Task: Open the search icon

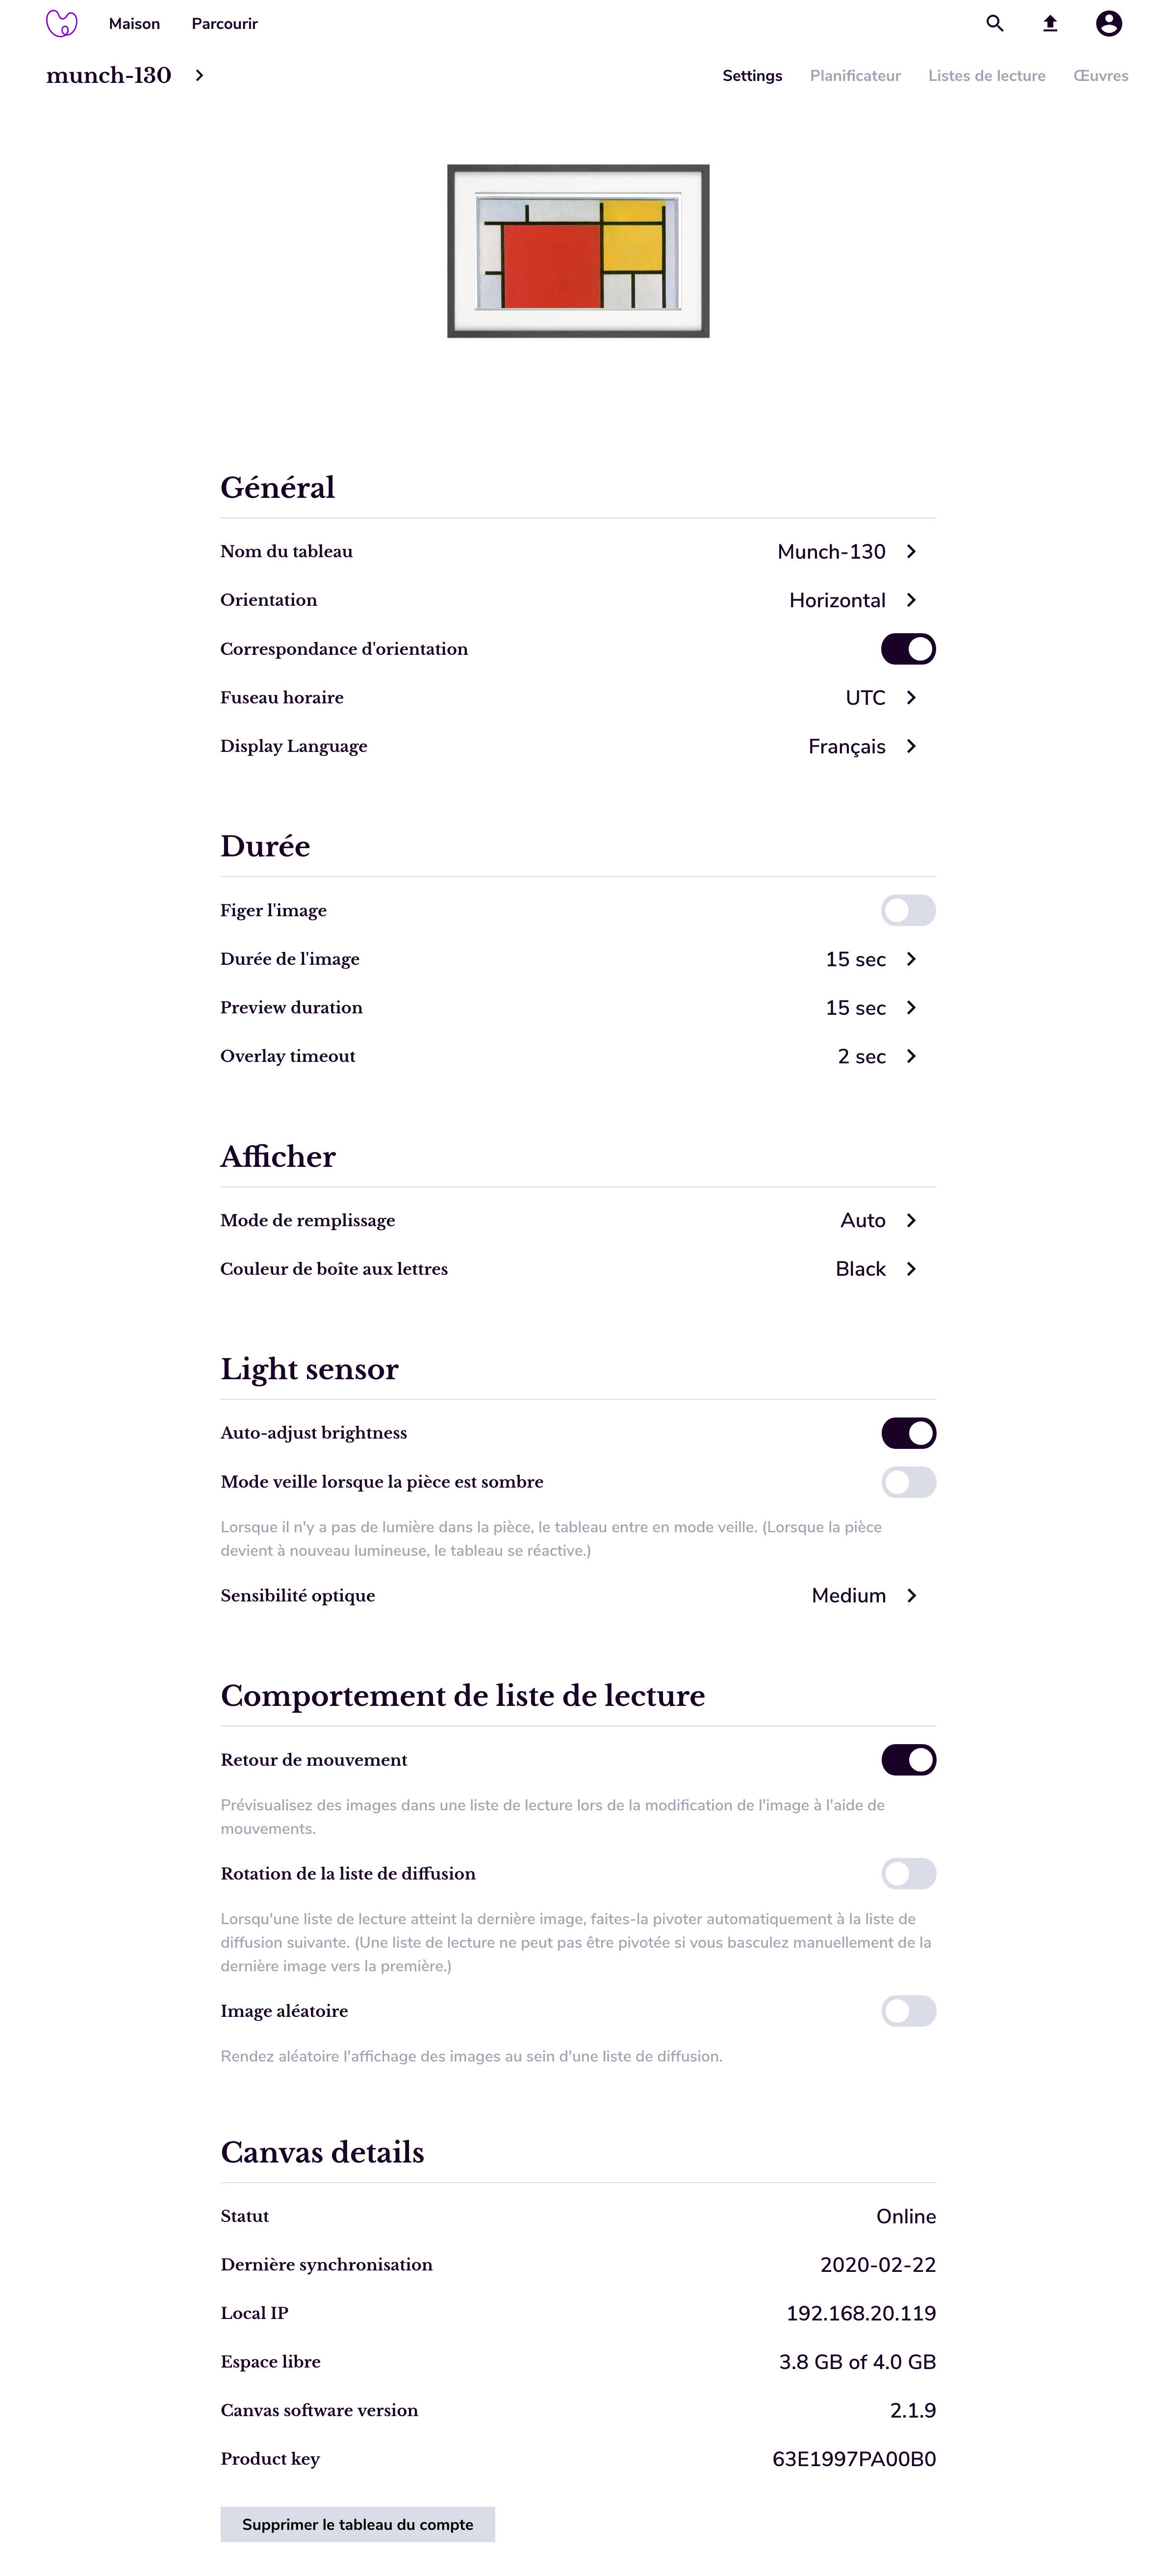Action: tap(994, 23)
